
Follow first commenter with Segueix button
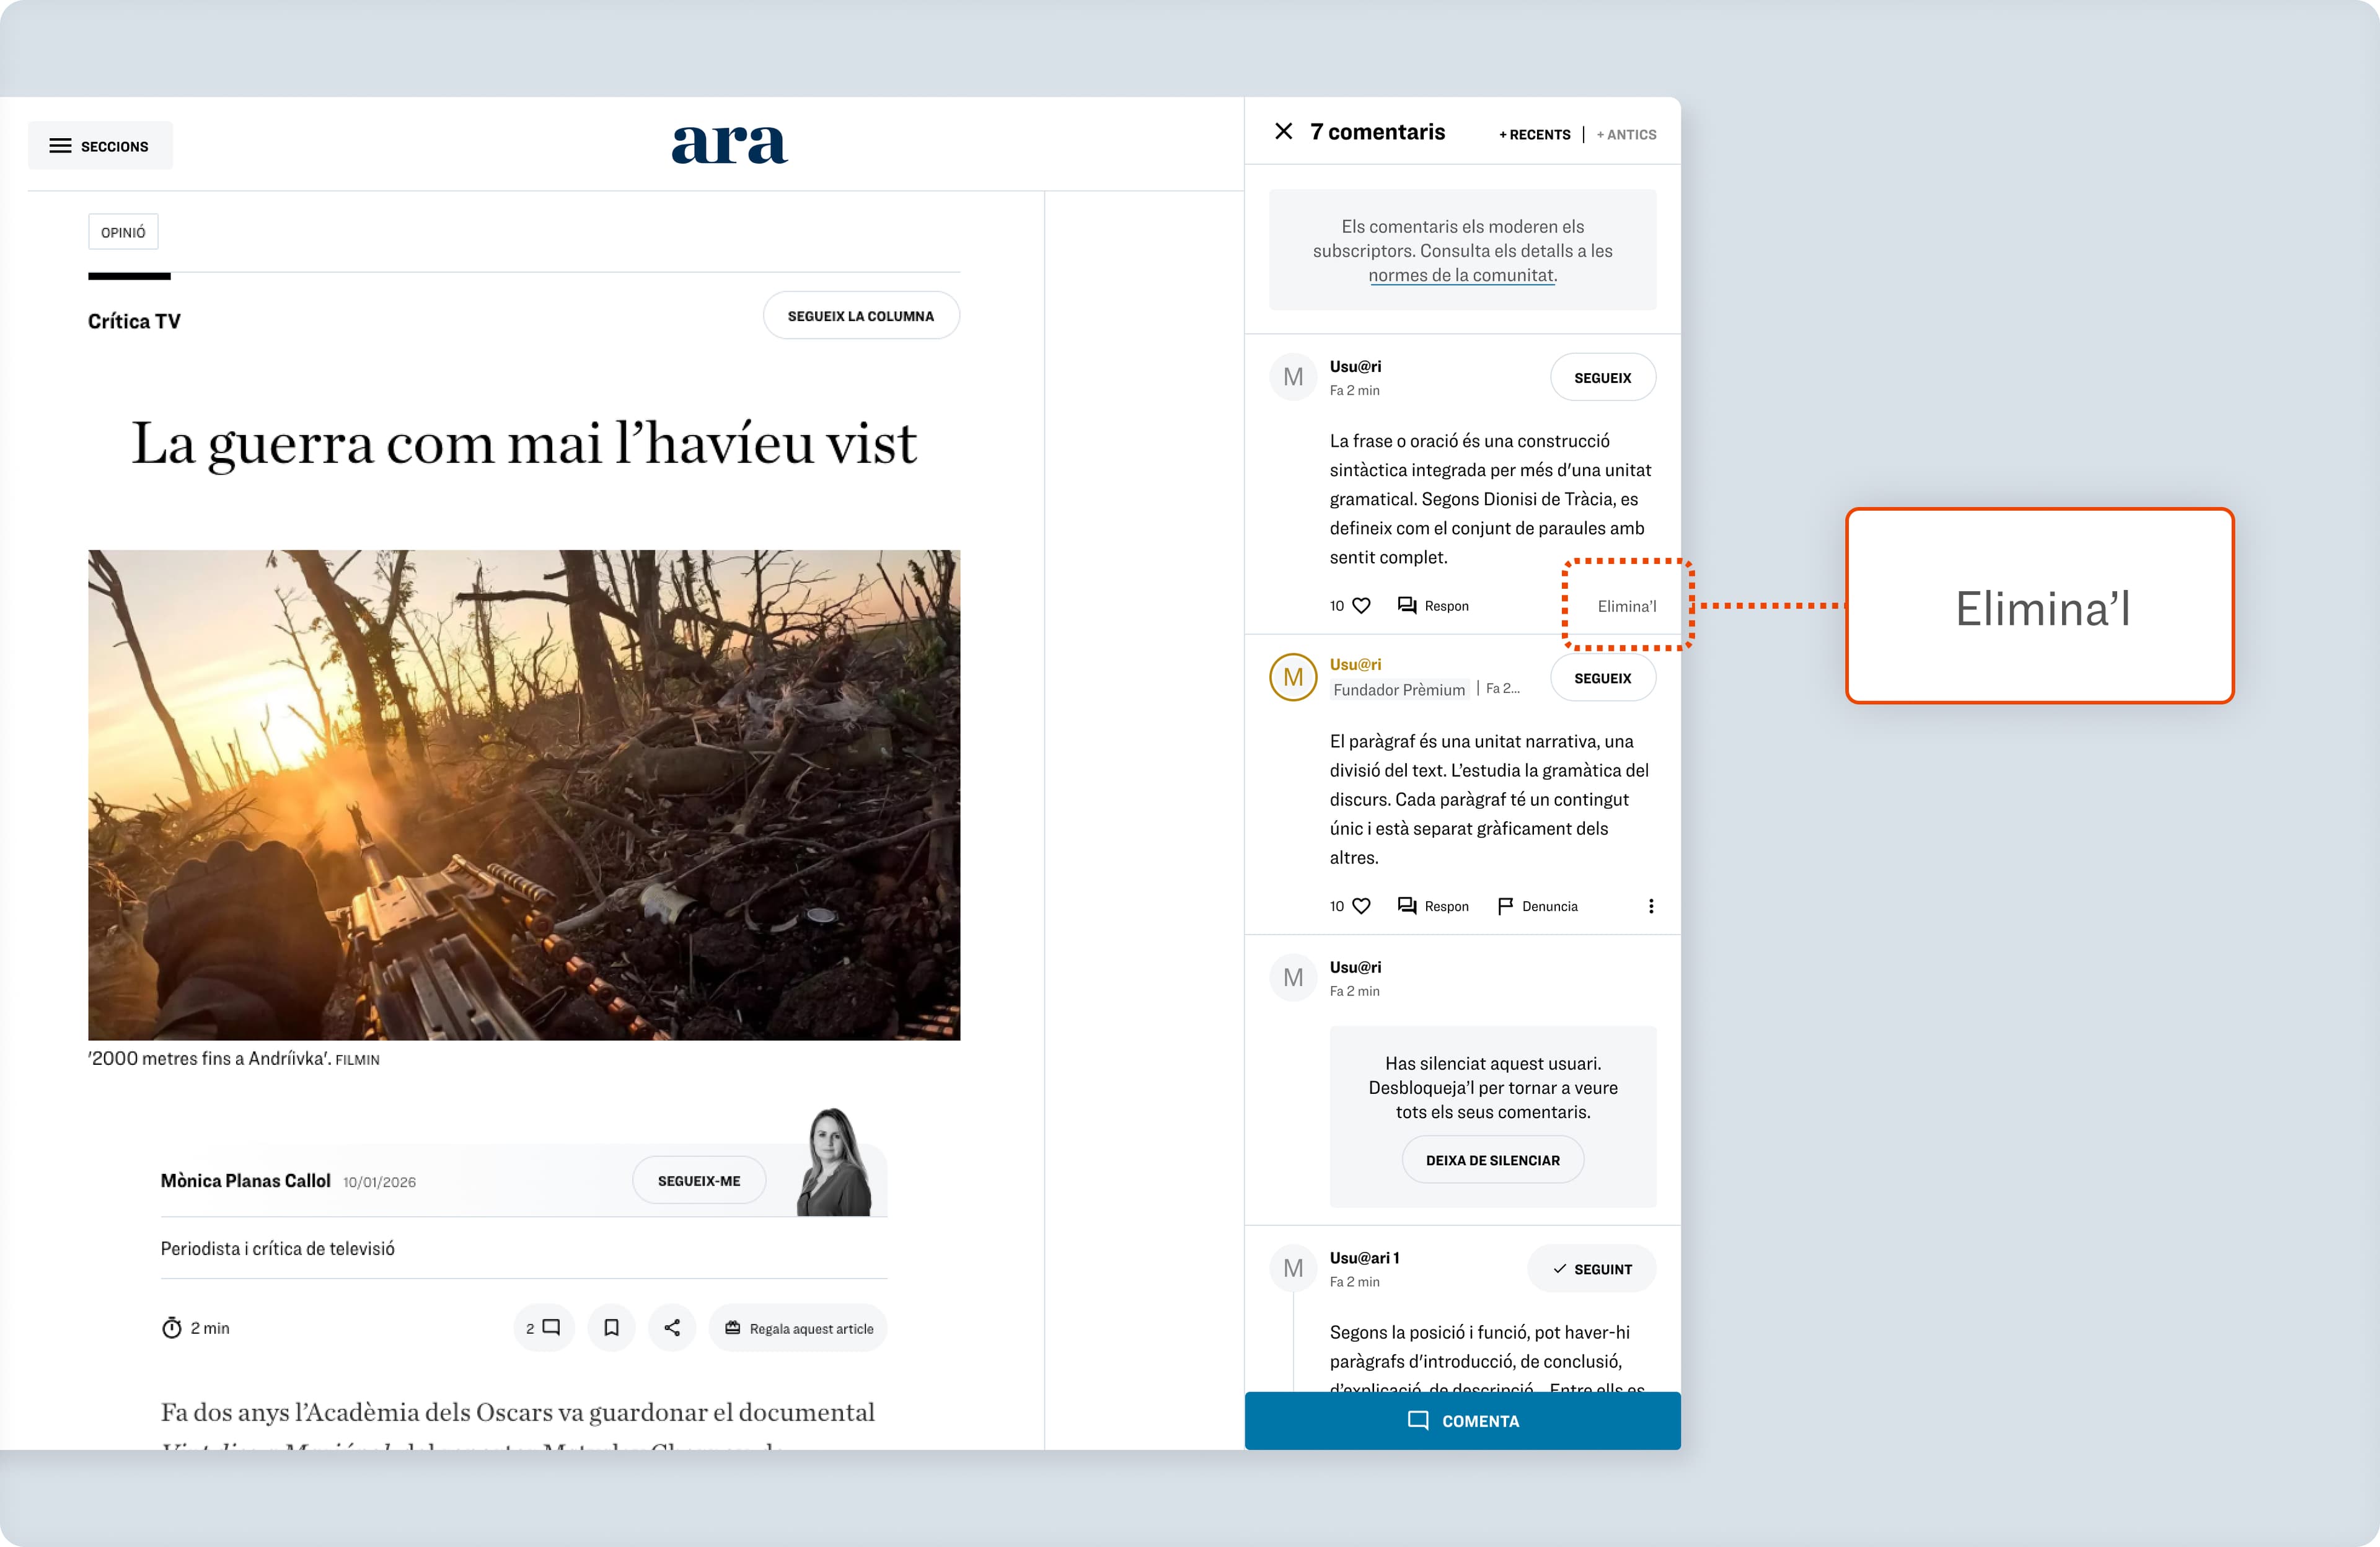pyautogui.click(x=1602, y=378)
